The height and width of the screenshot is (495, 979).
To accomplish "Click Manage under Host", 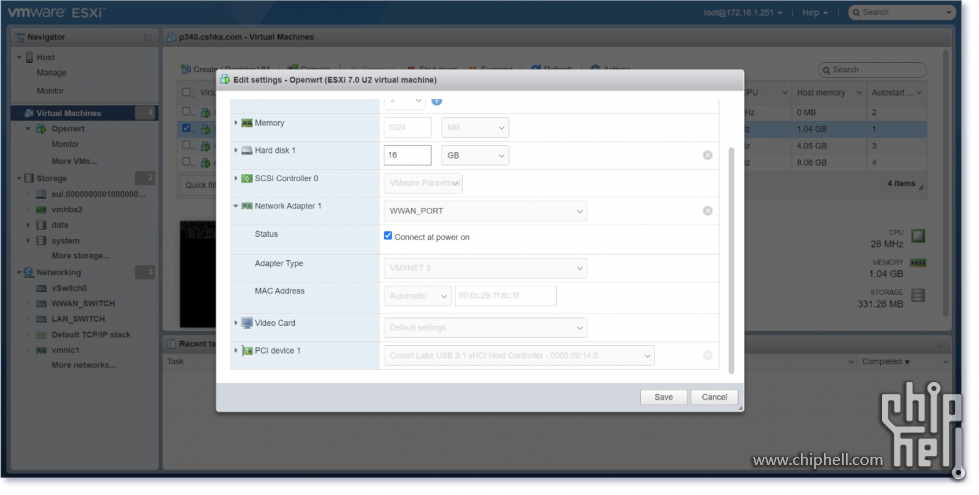I will coord(51,73).
